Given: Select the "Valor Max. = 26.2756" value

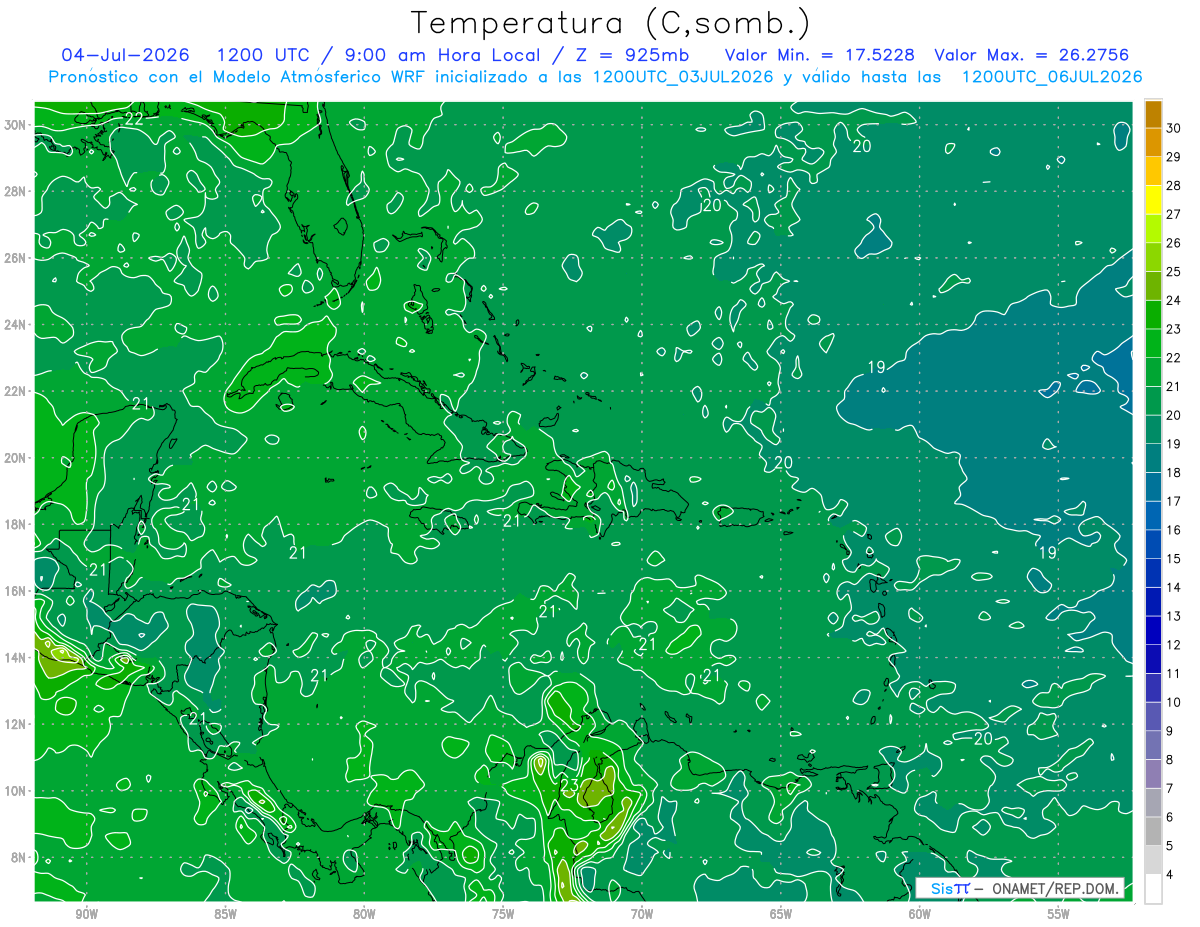Looking at the screenshot, I should (1032, 55).
